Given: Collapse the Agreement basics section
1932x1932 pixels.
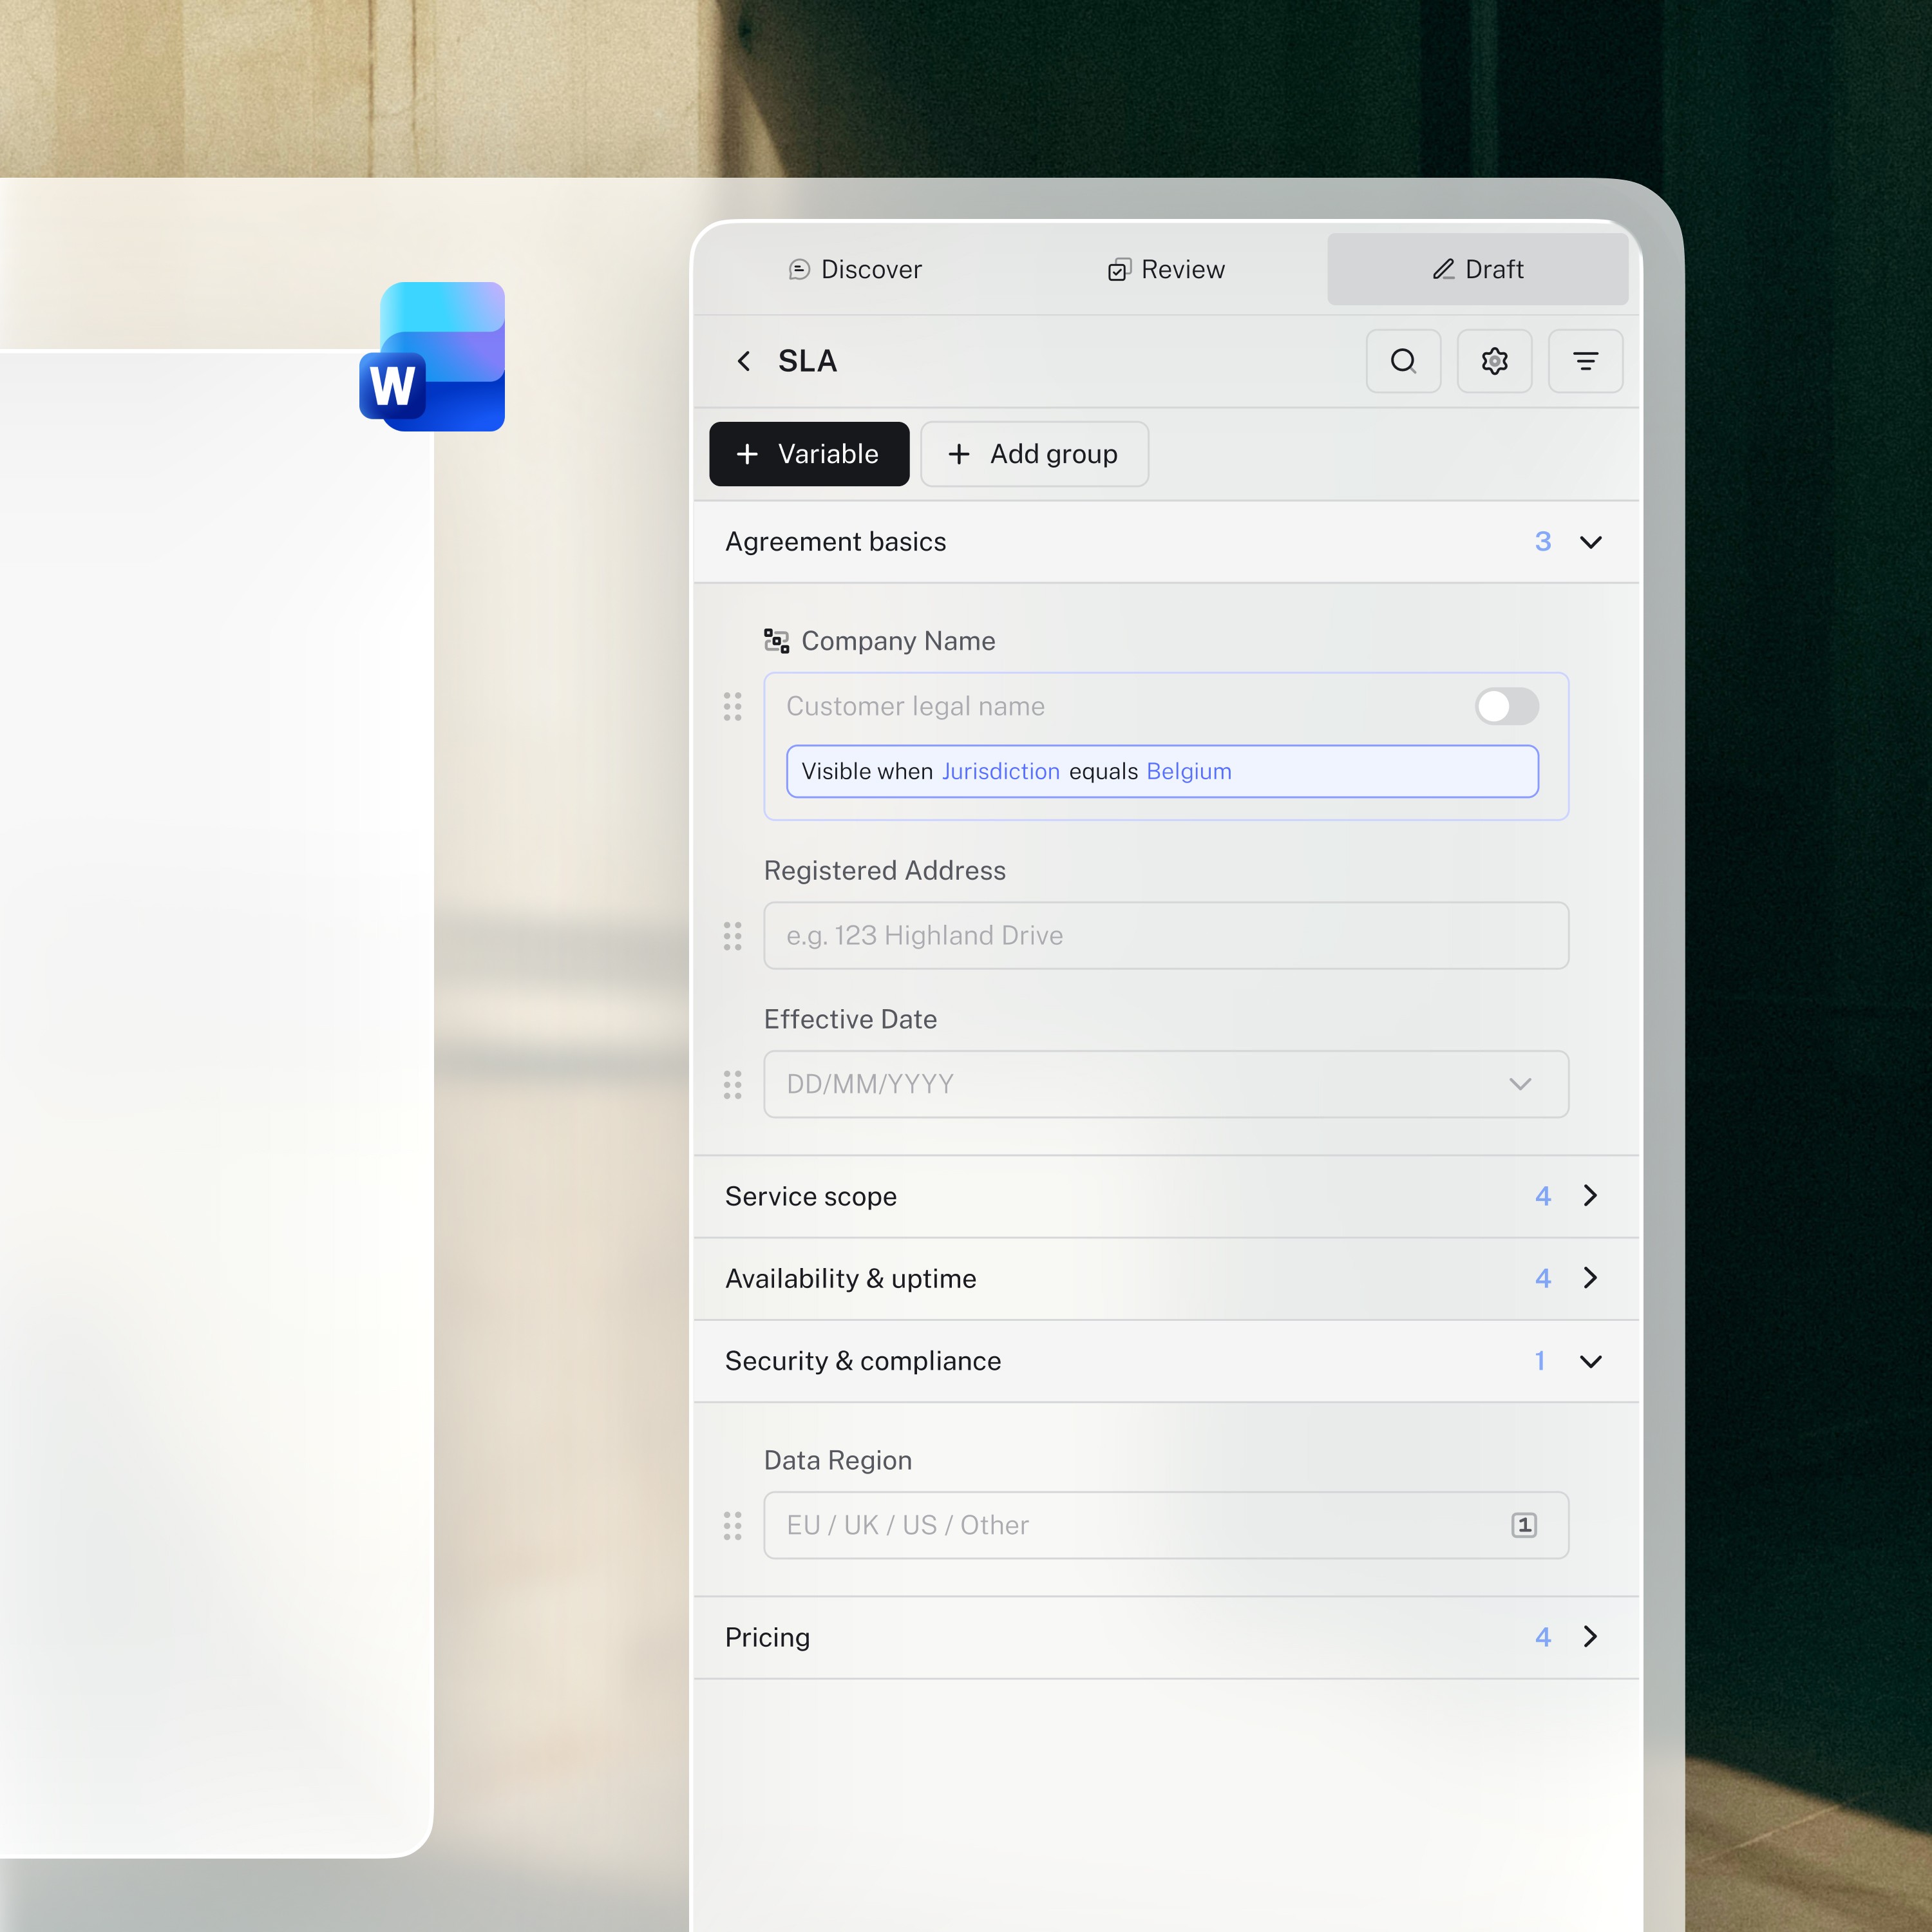Looking at the screenshot, I should [x=1590, y=542].
